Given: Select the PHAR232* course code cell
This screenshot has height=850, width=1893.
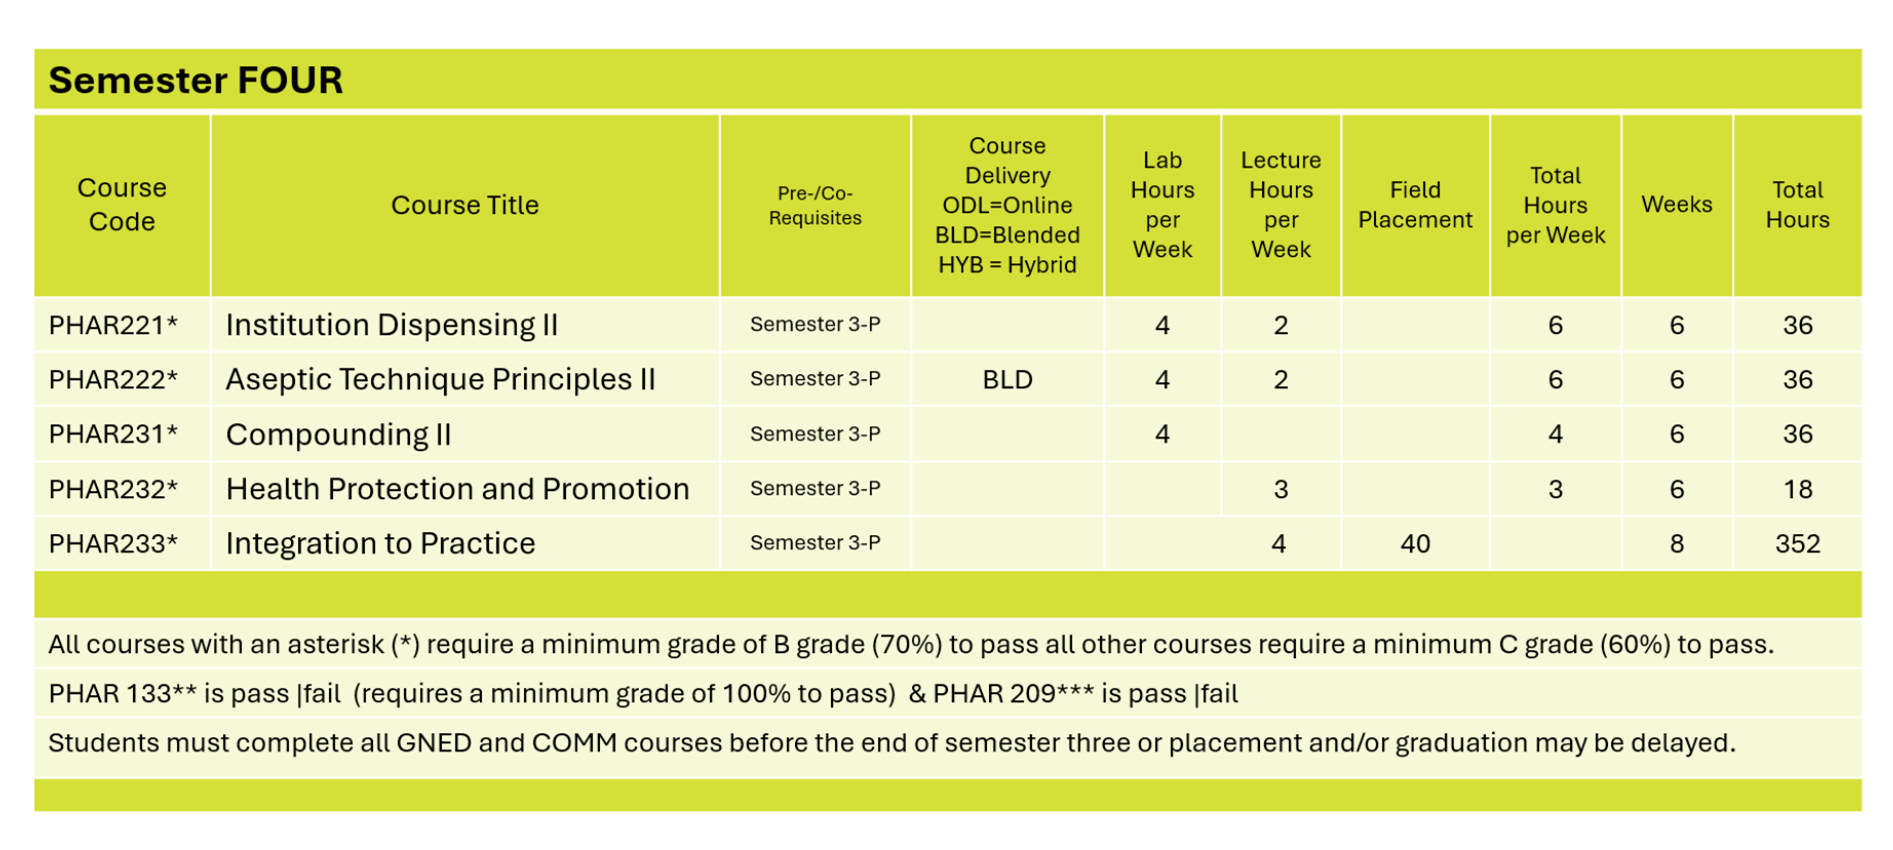Looking at the screenshot, I should click(114, 489).
